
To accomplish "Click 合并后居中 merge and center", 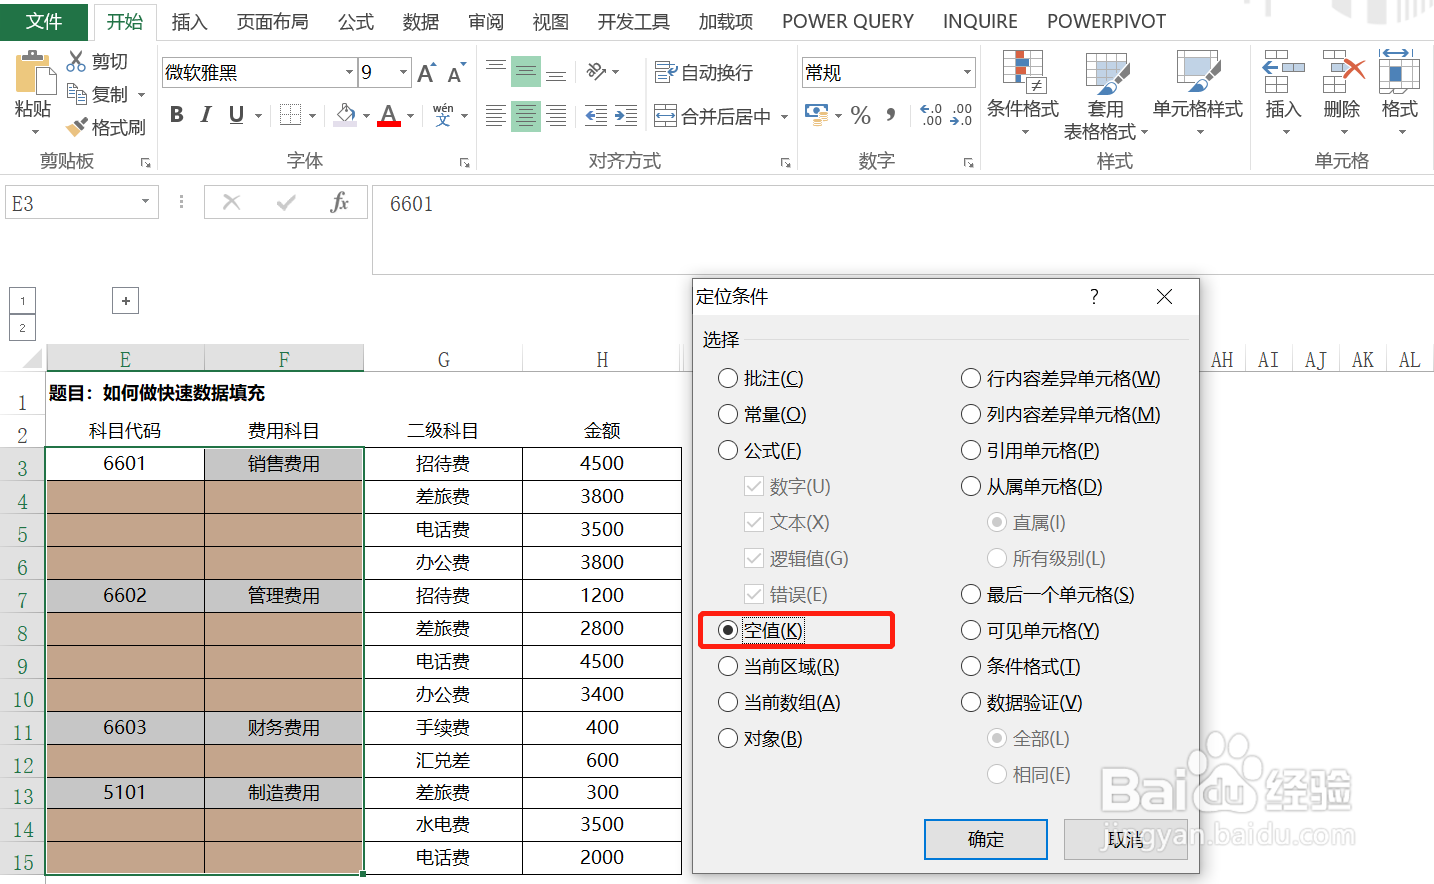I will 712,116.
